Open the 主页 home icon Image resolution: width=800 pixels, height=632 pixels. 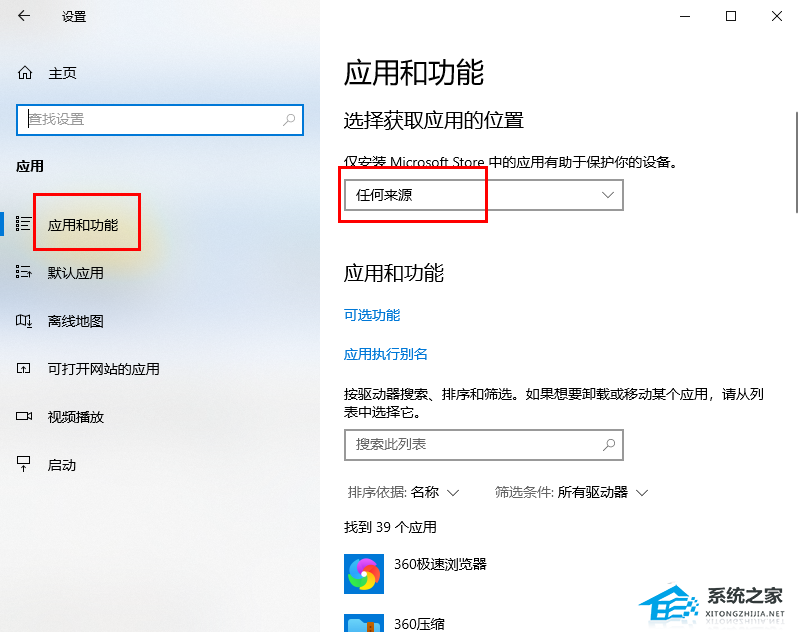click(x=24, y=73)
